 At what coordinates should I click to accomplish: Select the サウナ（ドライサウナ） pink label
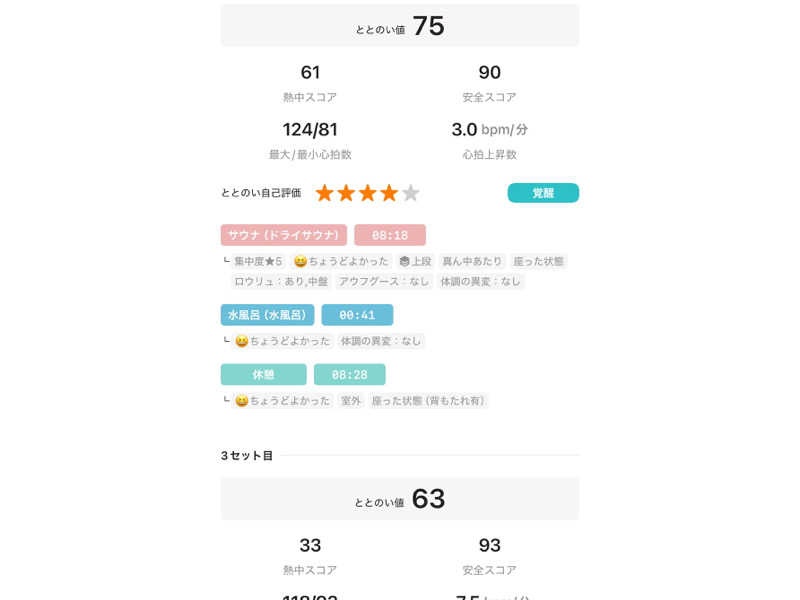284,235
